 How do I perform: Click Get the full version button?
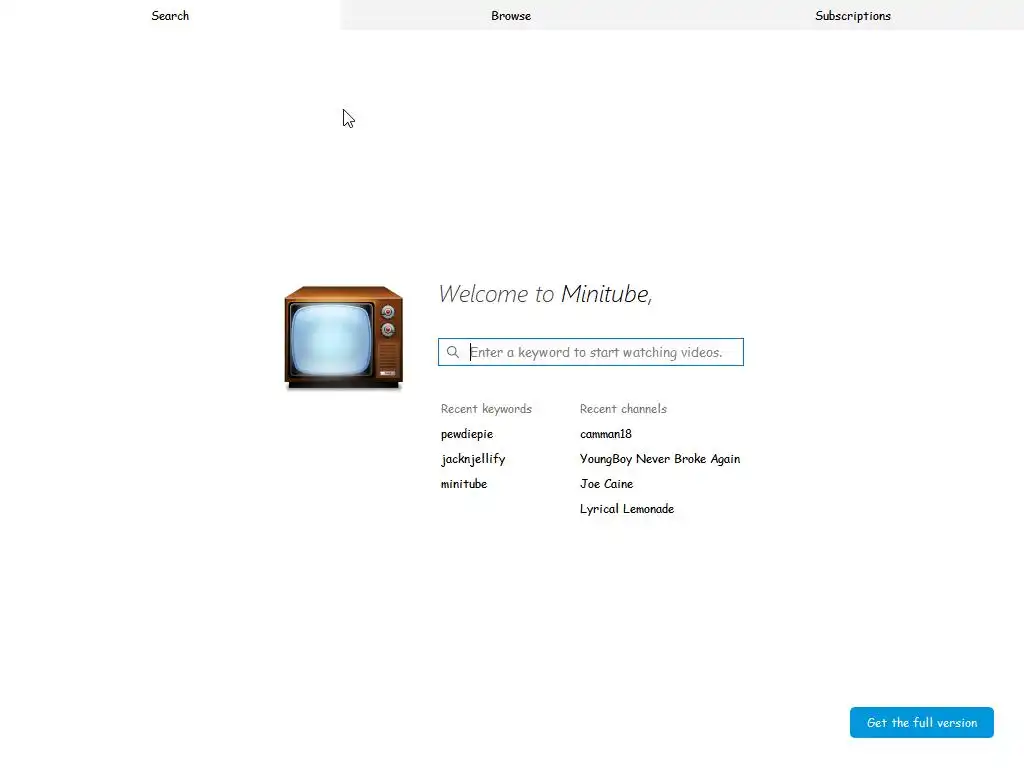[921, 722]
